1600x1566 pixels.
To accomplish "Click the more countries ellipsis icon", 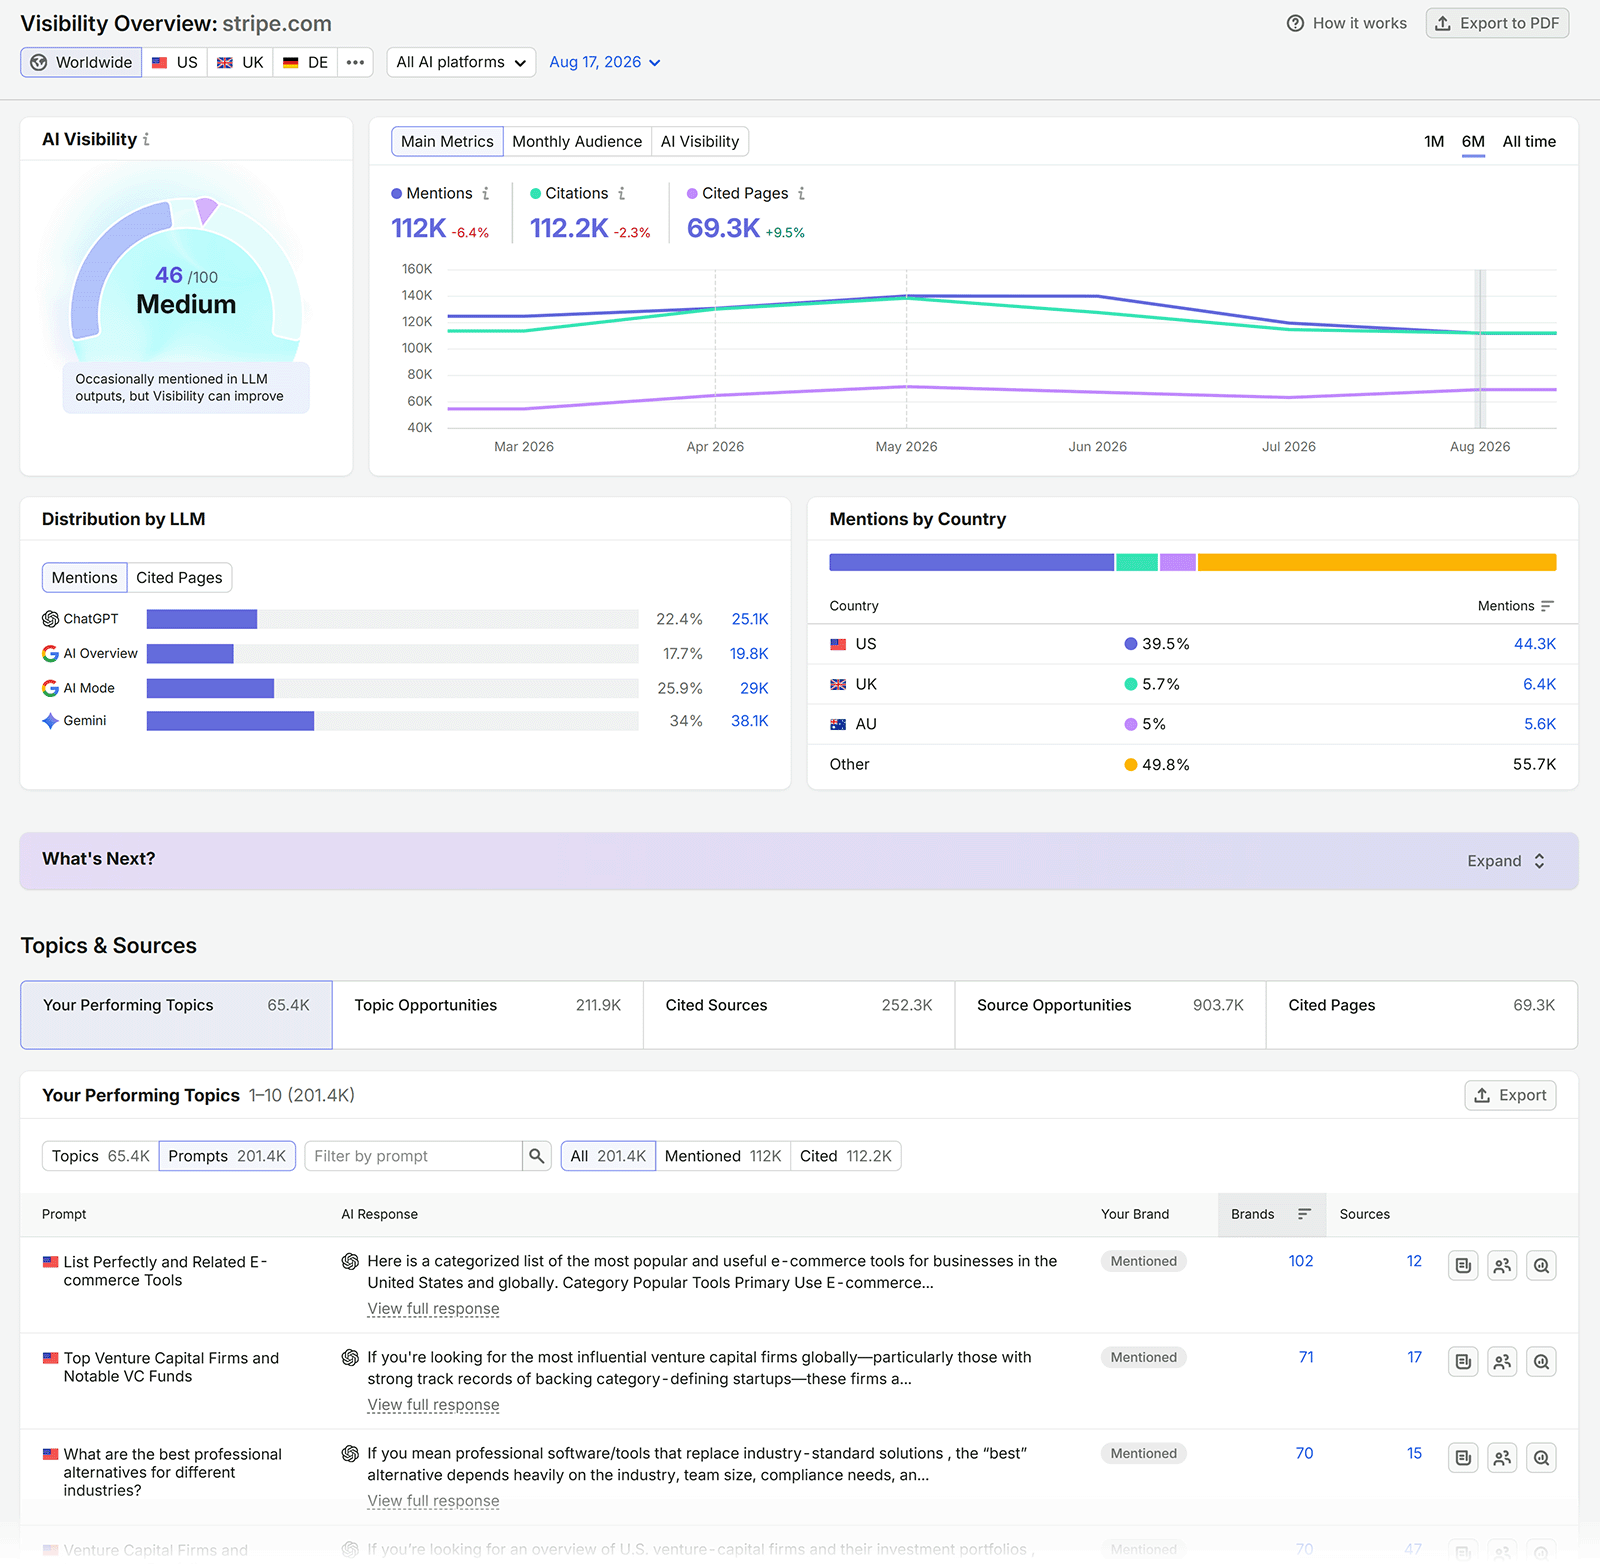I will (355, 62).
